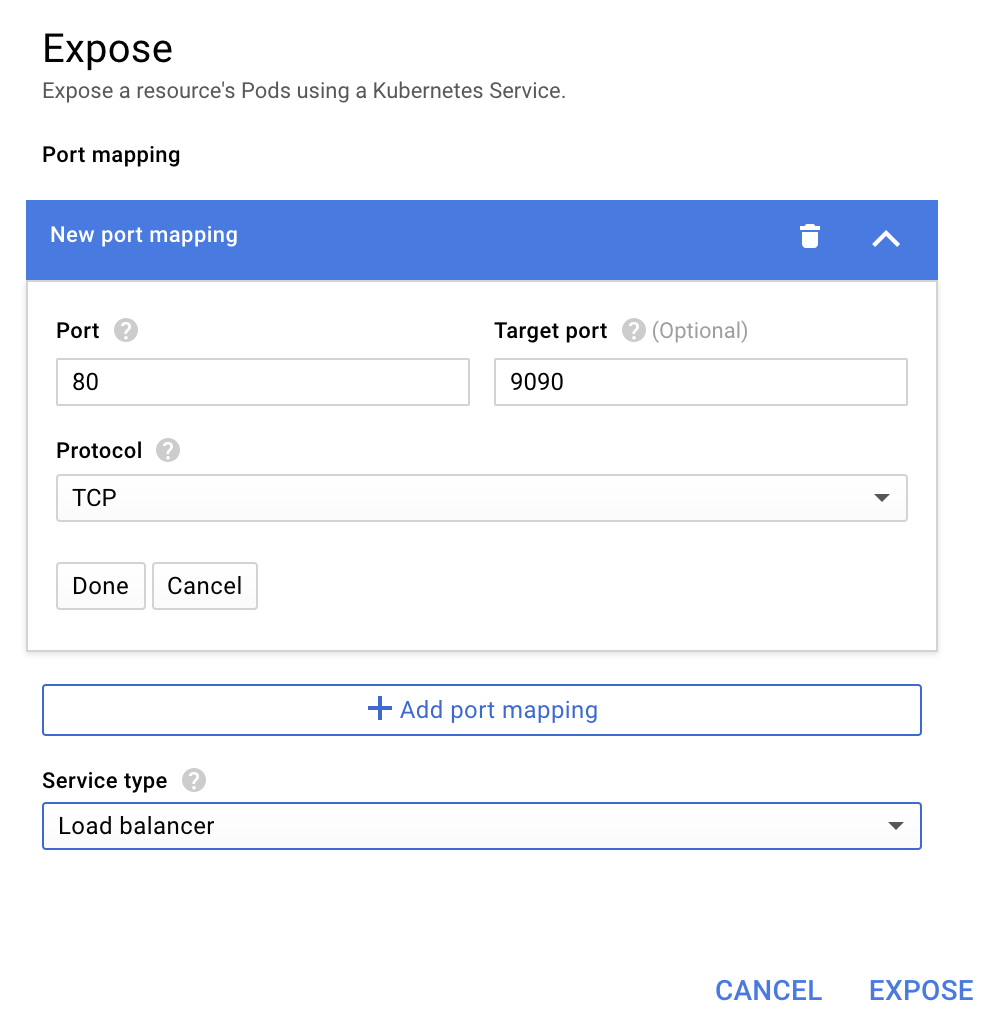Open the Service type Load balancer dropdown
The height and width of the screenshot is (1036, 1008).
pos(480,826)
